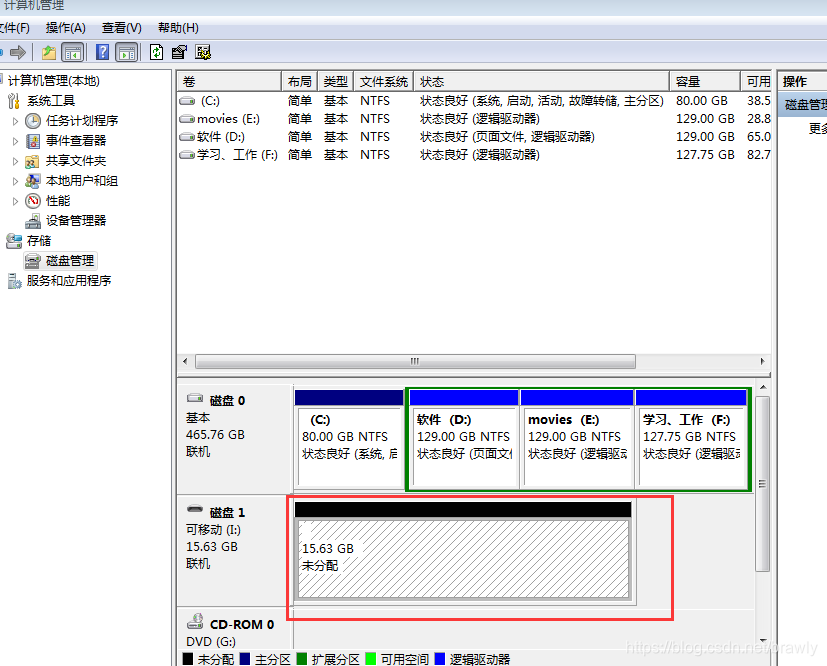
Task: Click the vertical scrollbar up arrow of disk view
Action: [763, 388]
